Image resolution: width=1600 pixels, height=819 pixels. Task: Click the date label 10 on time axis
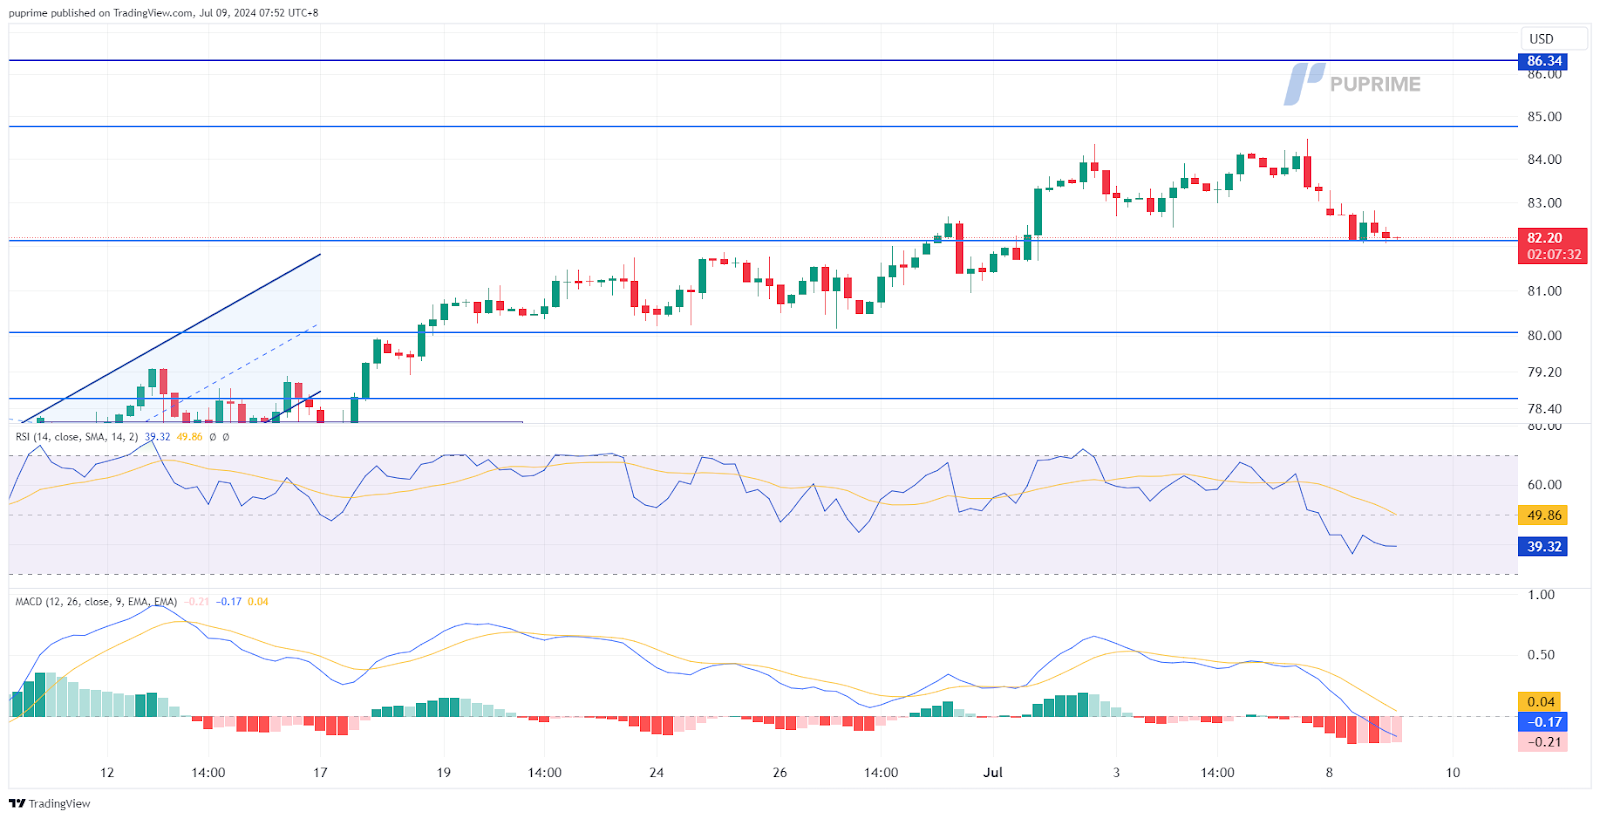[x=1453, y=773]
